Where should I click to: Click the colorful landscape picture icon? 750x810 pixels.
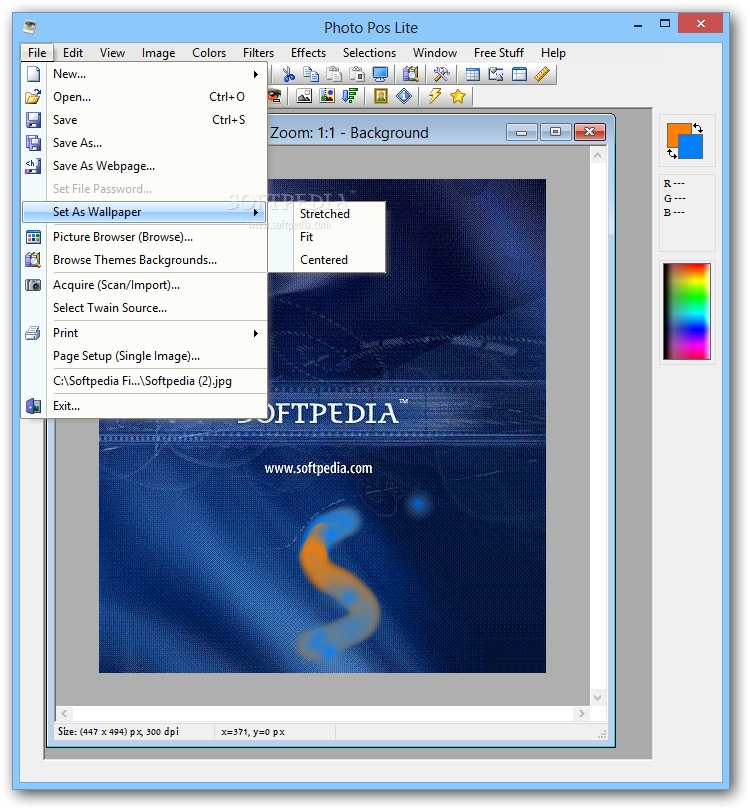point(327,96)
